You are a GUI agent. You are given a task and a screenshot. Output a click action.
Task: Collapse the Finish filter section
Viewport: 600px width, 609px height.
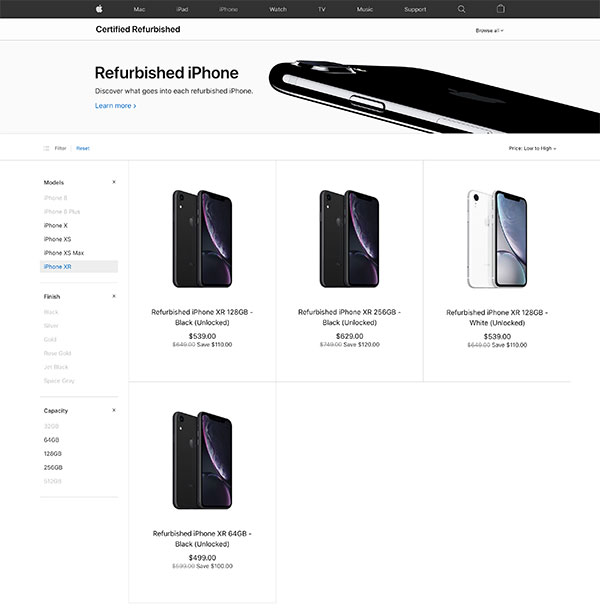pyautogui.click(x=114, y=296)
